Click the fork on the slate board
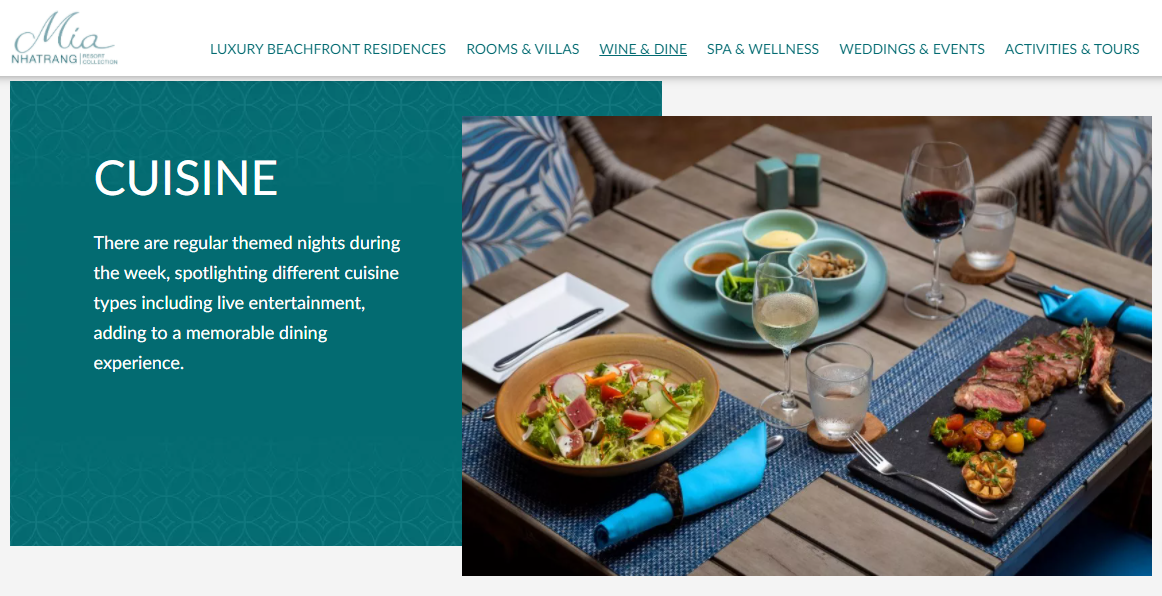 (921, 477)
